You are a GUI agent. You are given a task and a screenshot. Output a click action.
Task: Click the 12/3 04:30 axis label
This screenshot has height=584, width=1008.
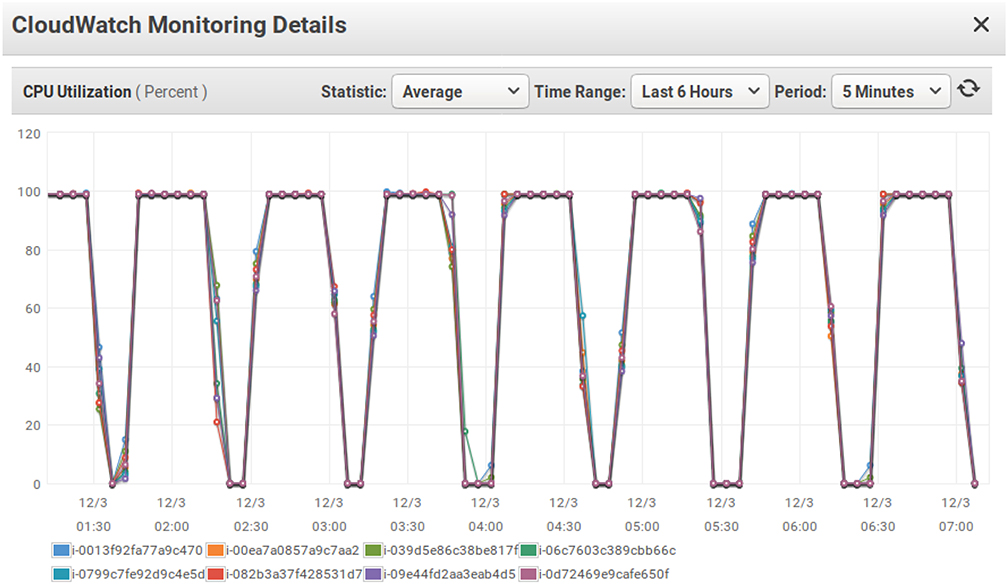[564, 515]
